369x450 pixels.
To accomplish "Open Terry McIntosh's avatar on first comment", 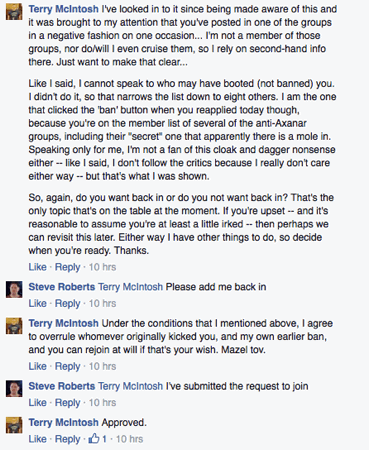I will [14, 11].
